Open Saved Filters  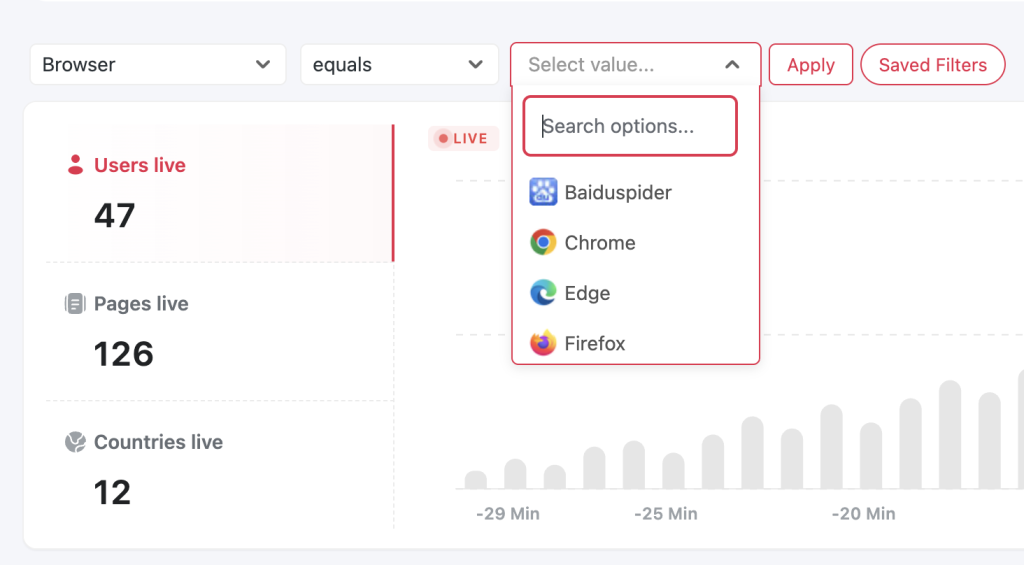pos(932,65)
